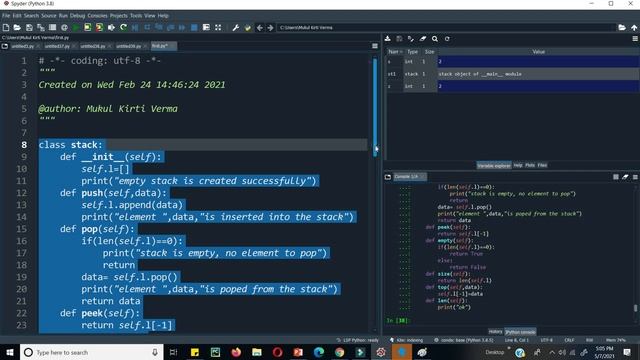The width and height of the screenshot is (640, 360).
Task: Open Preferences wrench icon
Action: [x=236, y=27]
